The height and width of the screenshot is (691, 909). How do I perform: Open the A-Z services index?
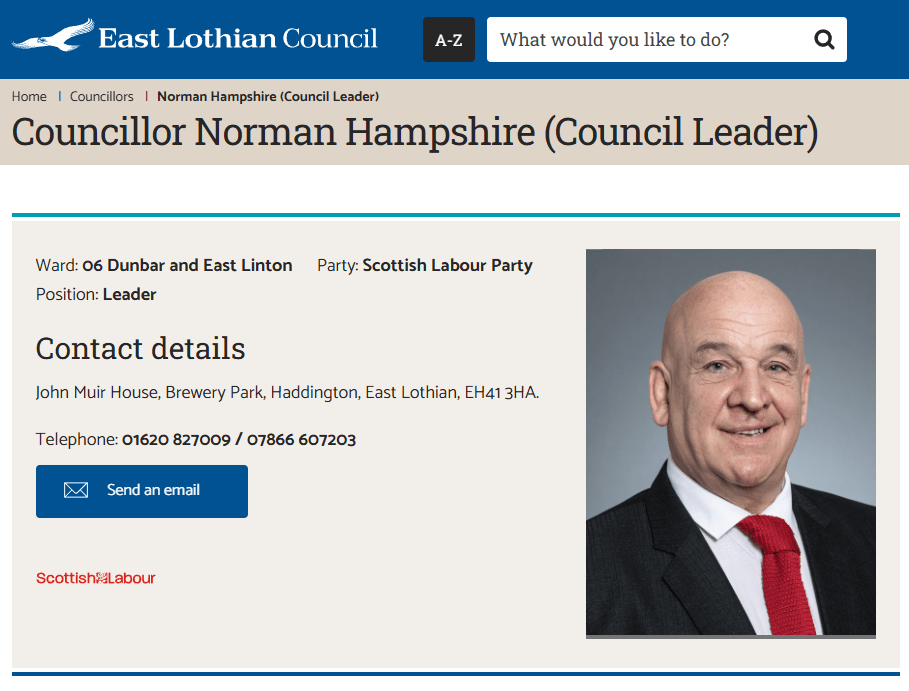coord(449,40)
